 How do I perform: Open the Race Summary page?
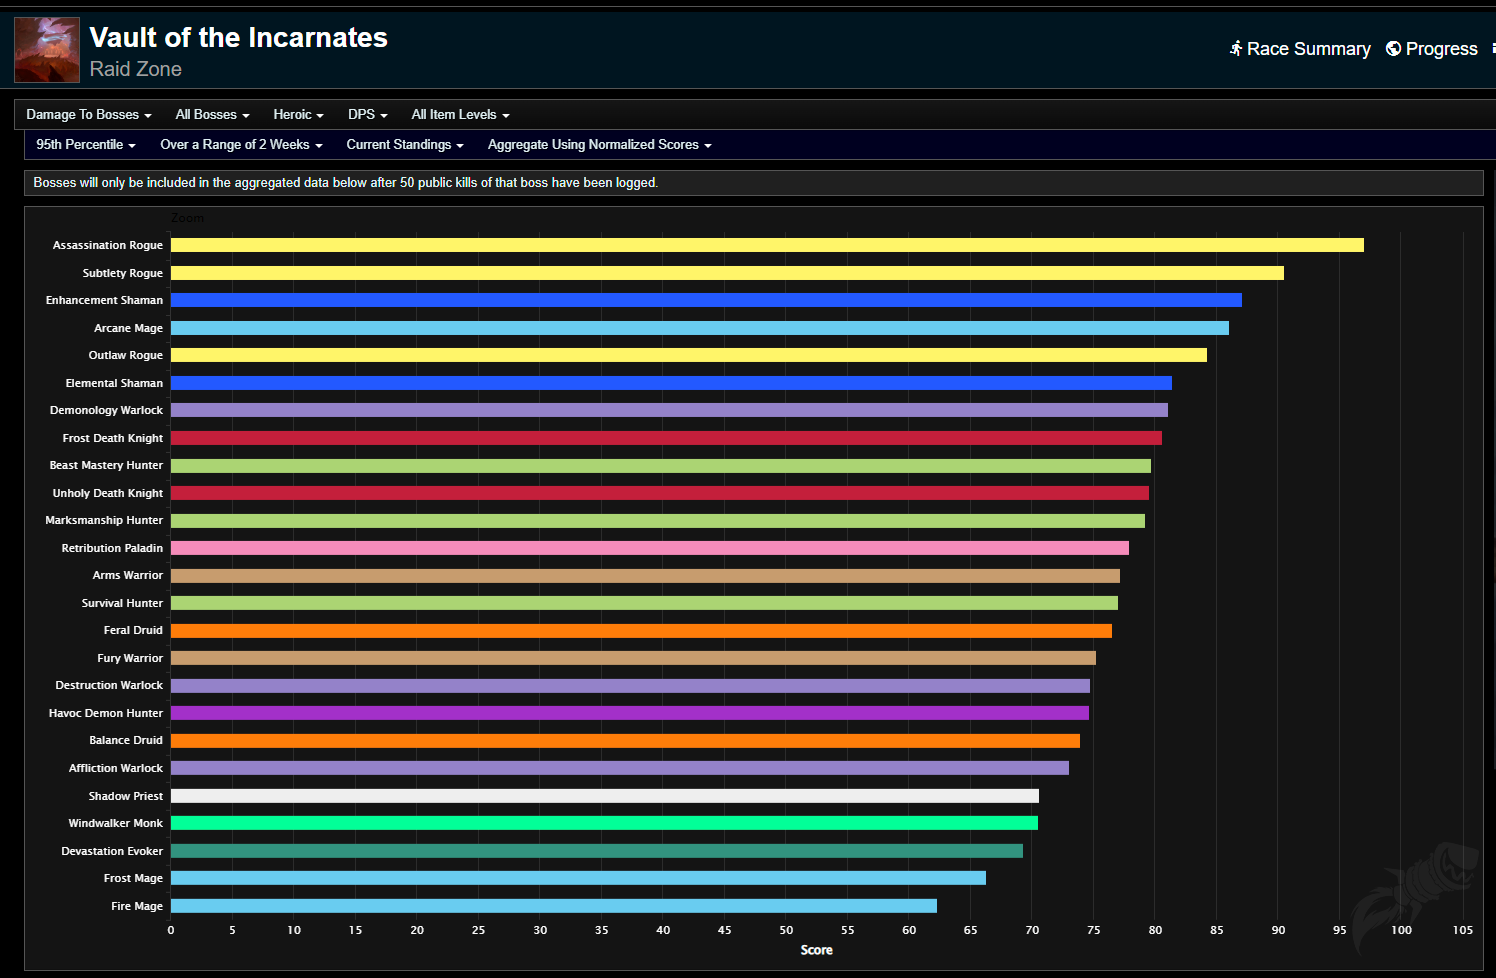pyautogui.click(x=1308, y=48)
